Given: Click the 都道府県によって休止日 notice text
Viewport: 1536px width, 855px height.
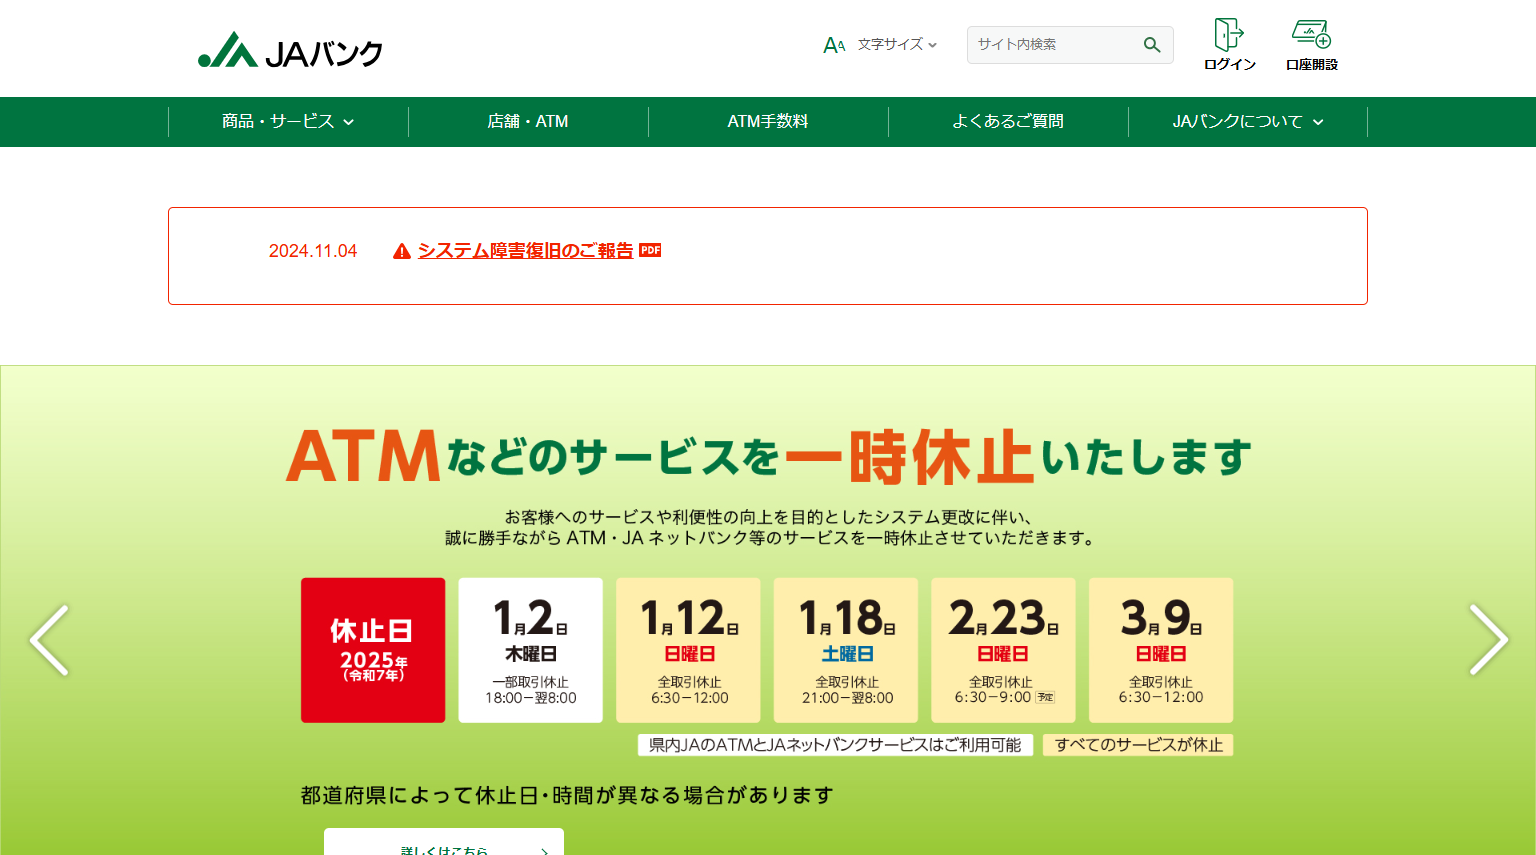Looking at the screenshot, I should 567,796.
